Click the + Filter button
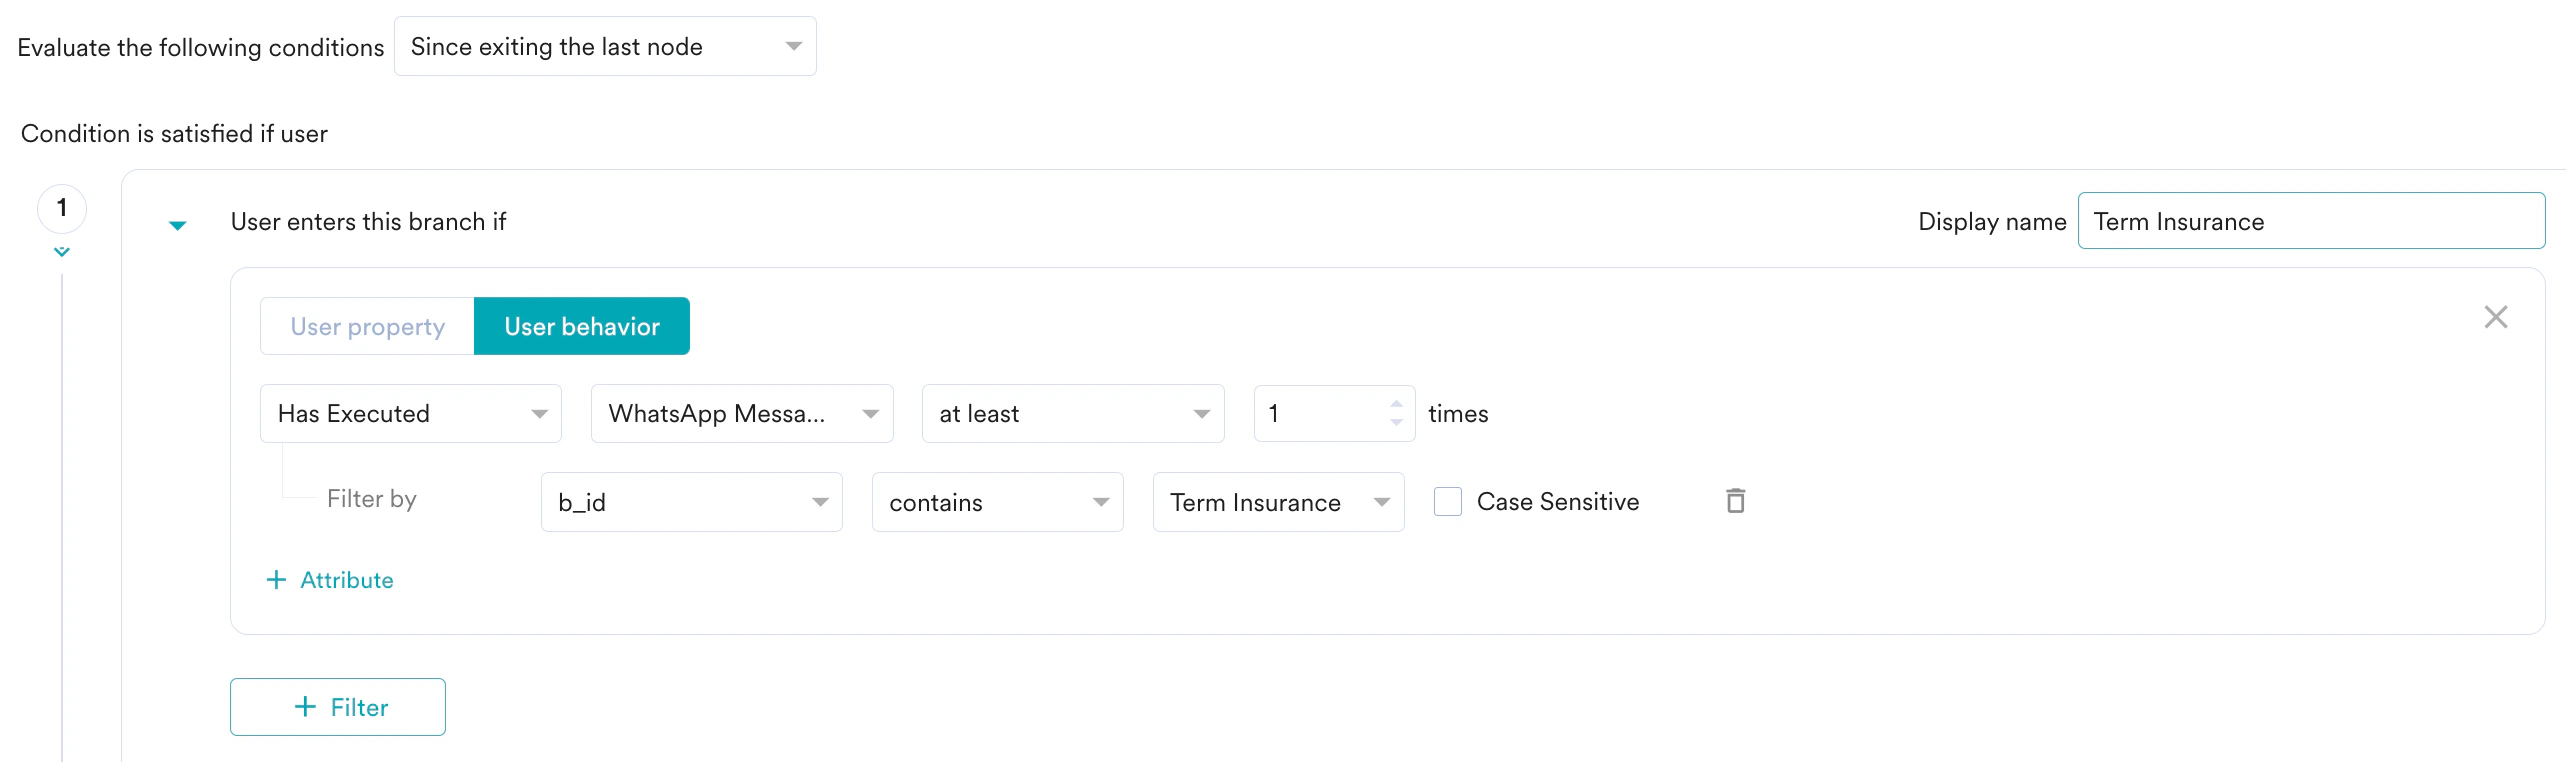This screenshot has width=2566, height=762. [x=338, y=707]
